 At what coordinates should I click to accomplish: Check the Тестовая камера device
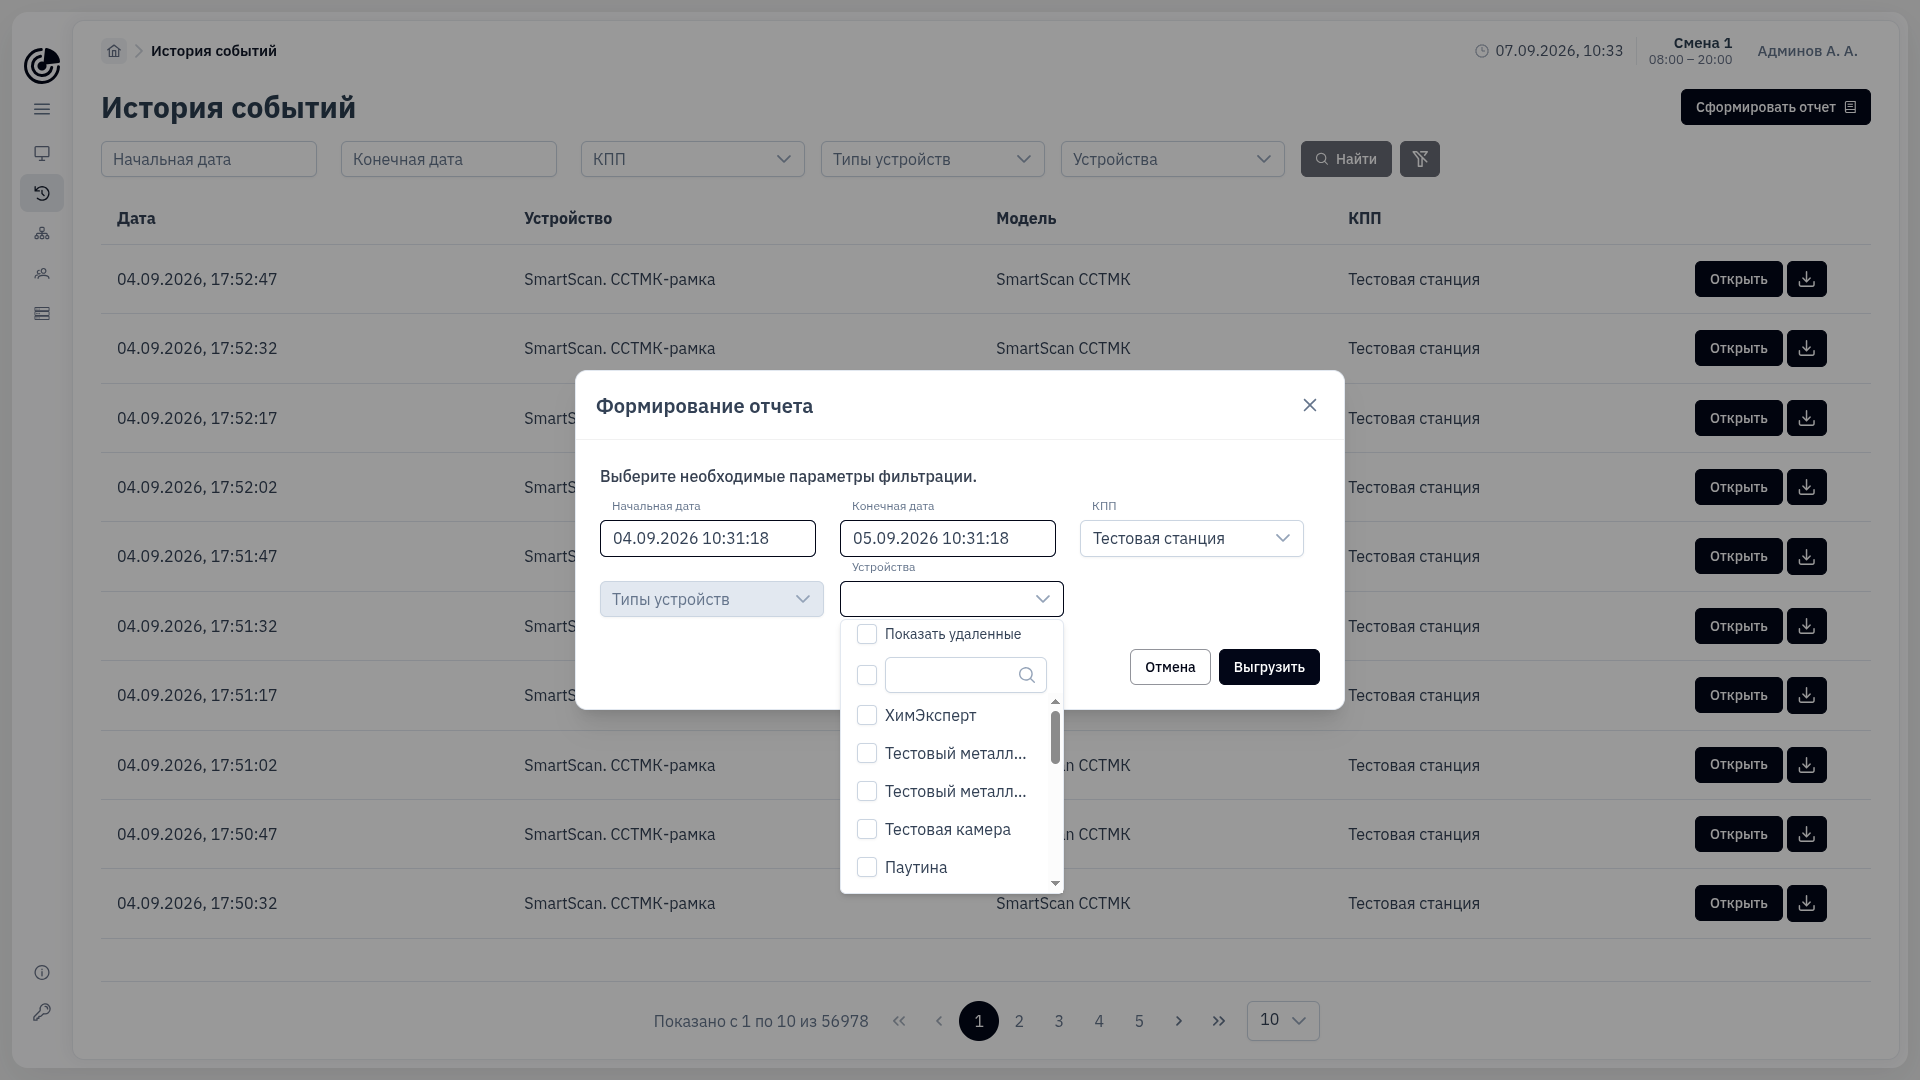[x=867, y=829]
